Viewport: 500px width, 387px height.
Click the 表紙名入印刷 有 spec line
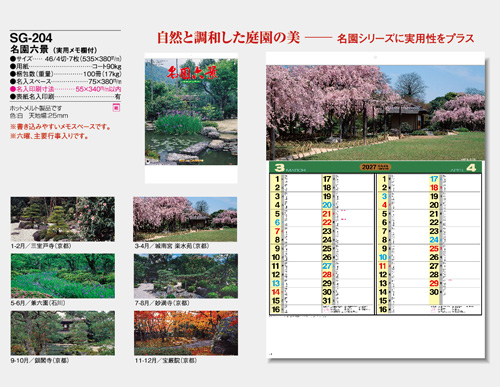(x=66, y=97)
